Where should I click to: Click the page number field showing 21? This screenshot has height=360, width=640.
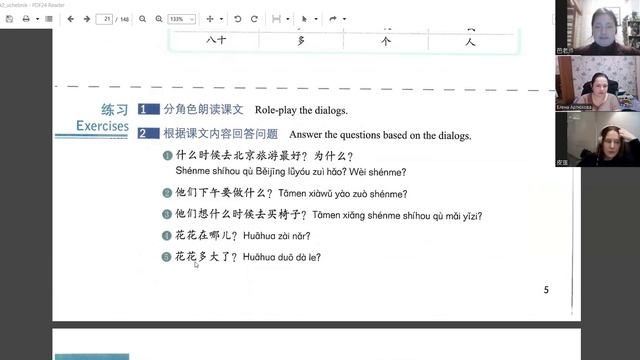[104, 19]
